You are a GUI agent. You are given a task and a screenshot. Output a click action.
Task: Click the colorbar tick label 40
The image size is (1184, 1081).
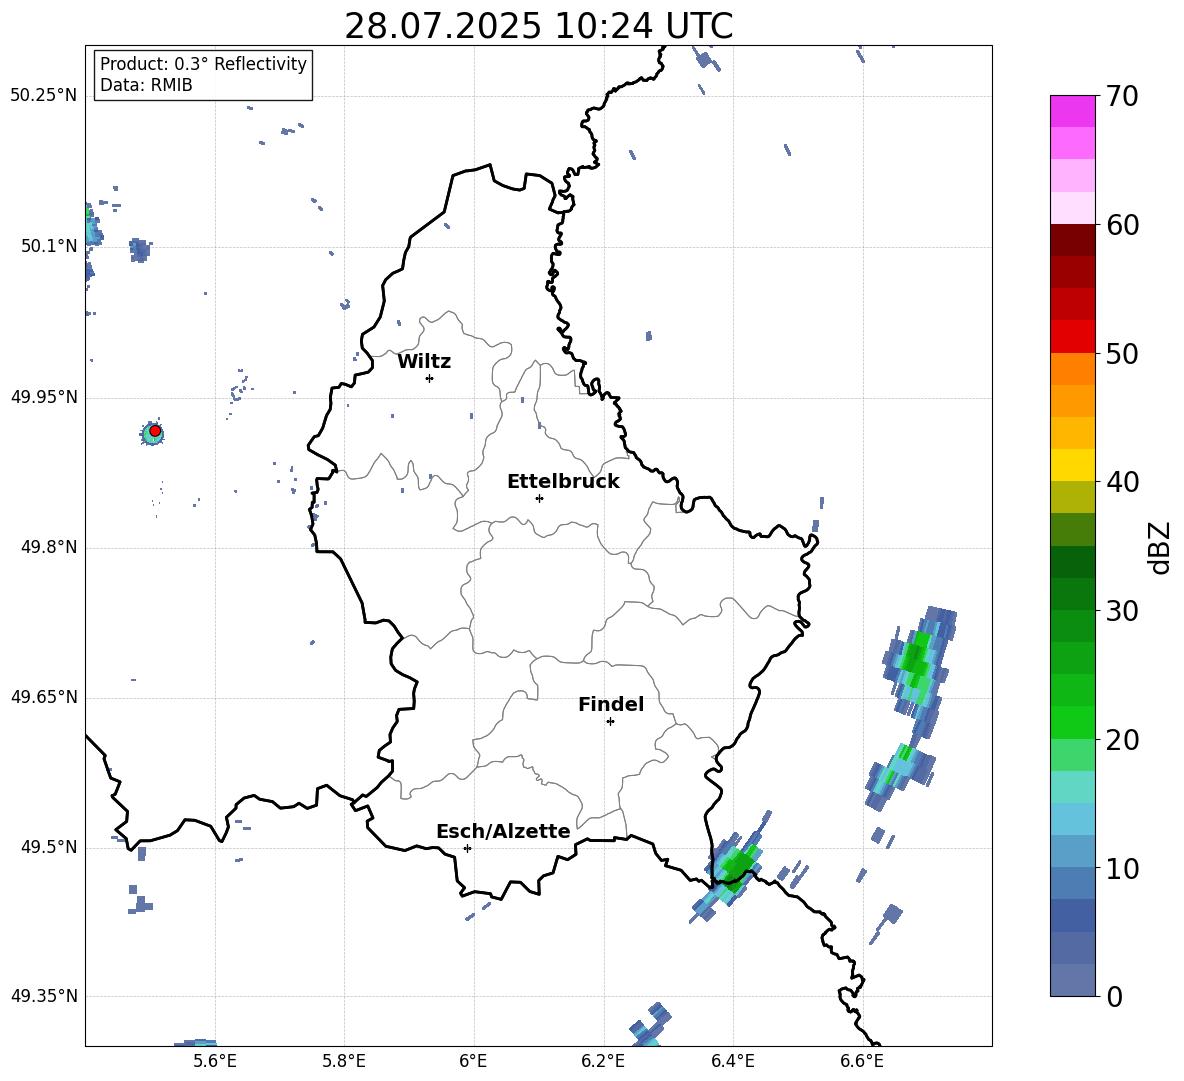[1121, 482]
